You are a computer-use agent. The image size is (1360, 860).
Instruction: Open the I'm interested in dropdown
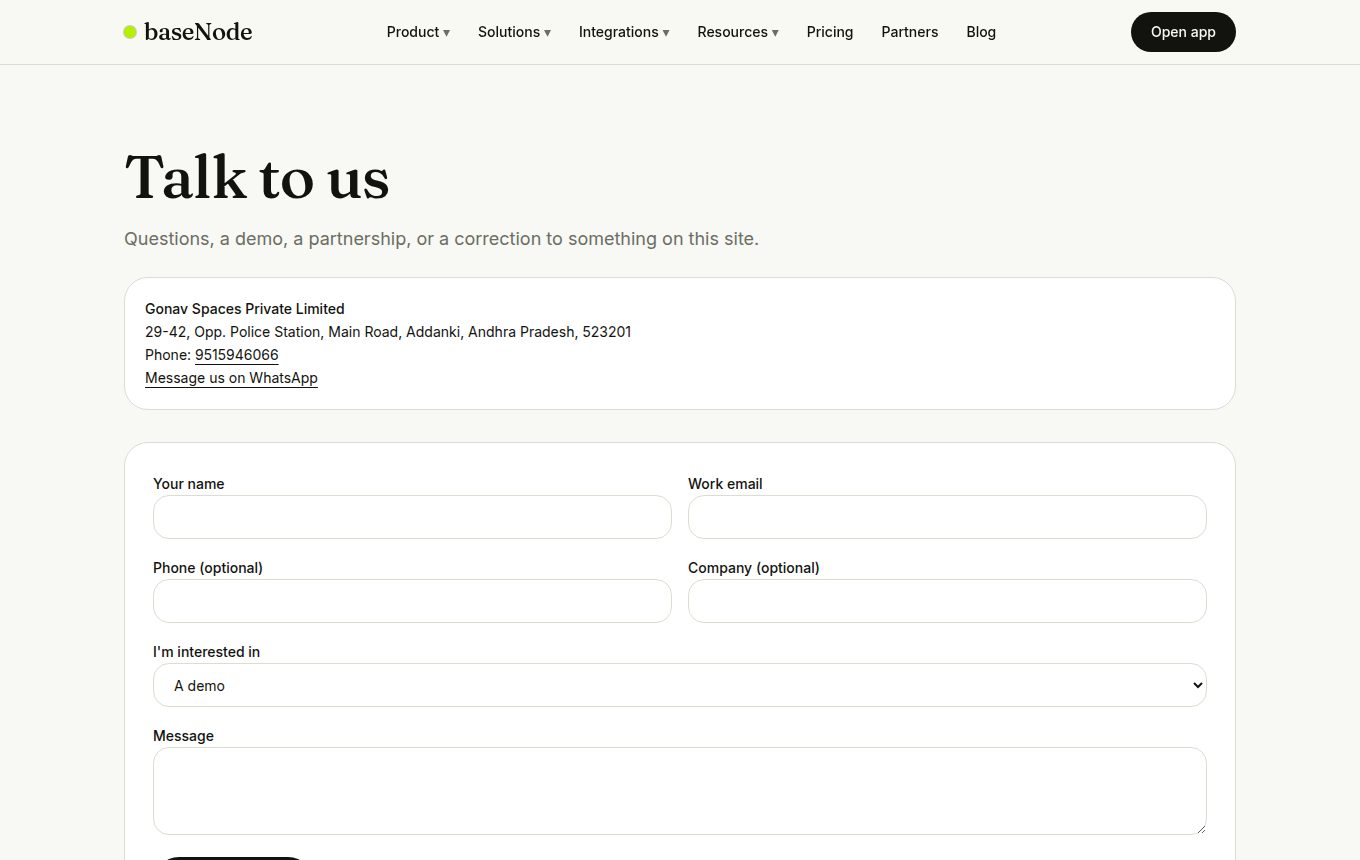coord(680,685)
